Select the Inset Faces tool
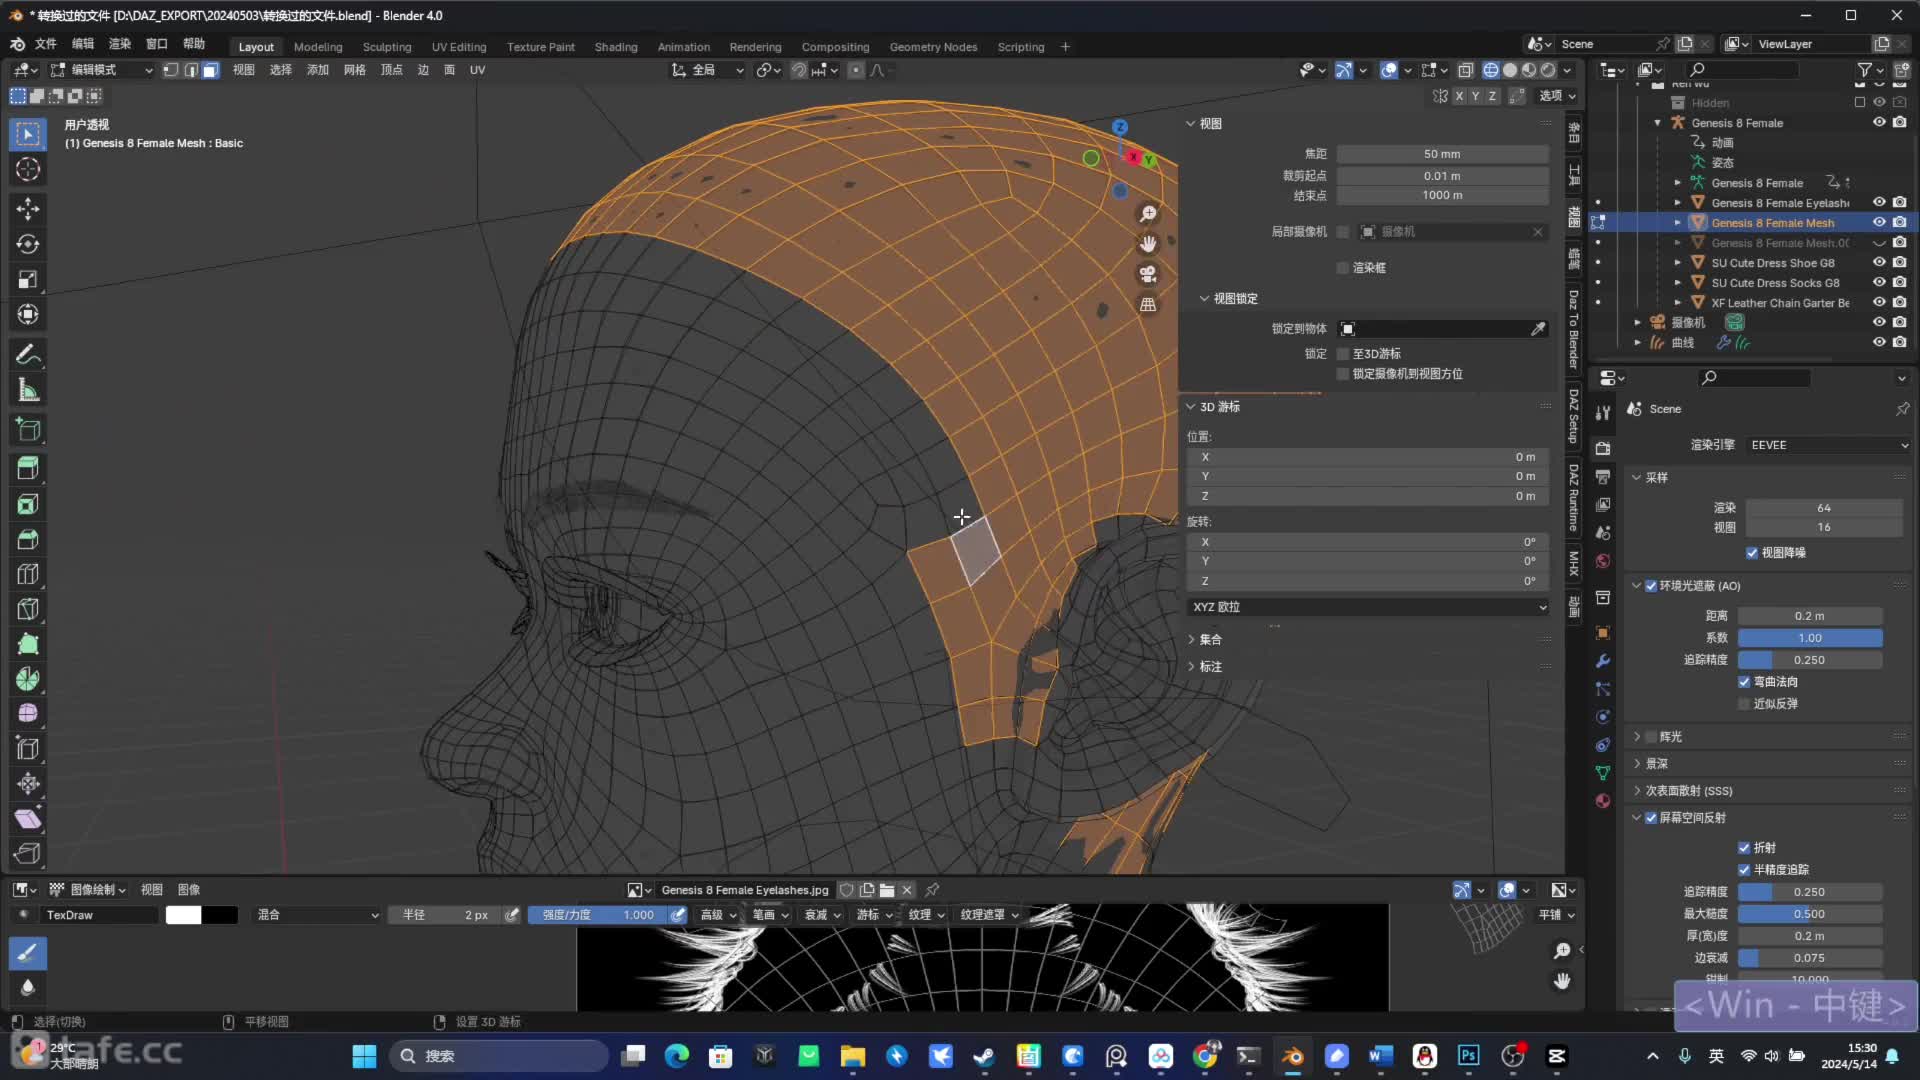 coord(28,504)
